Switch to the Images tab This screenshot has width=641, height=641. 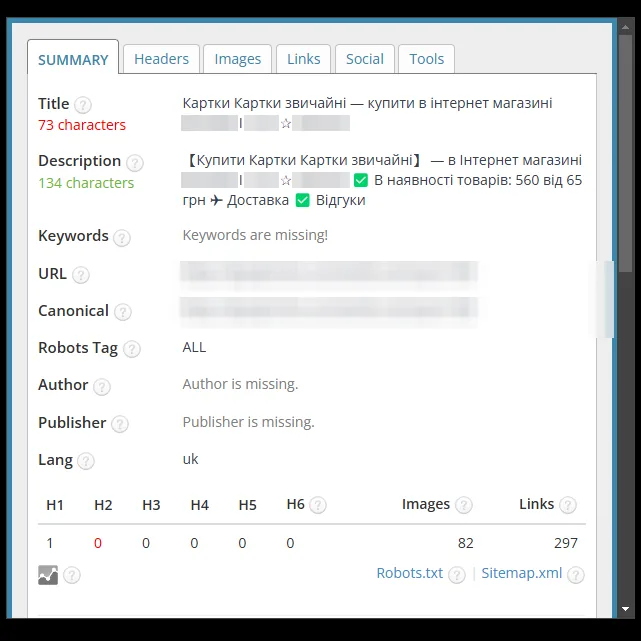pyautogui.click(x=238, y=59)
